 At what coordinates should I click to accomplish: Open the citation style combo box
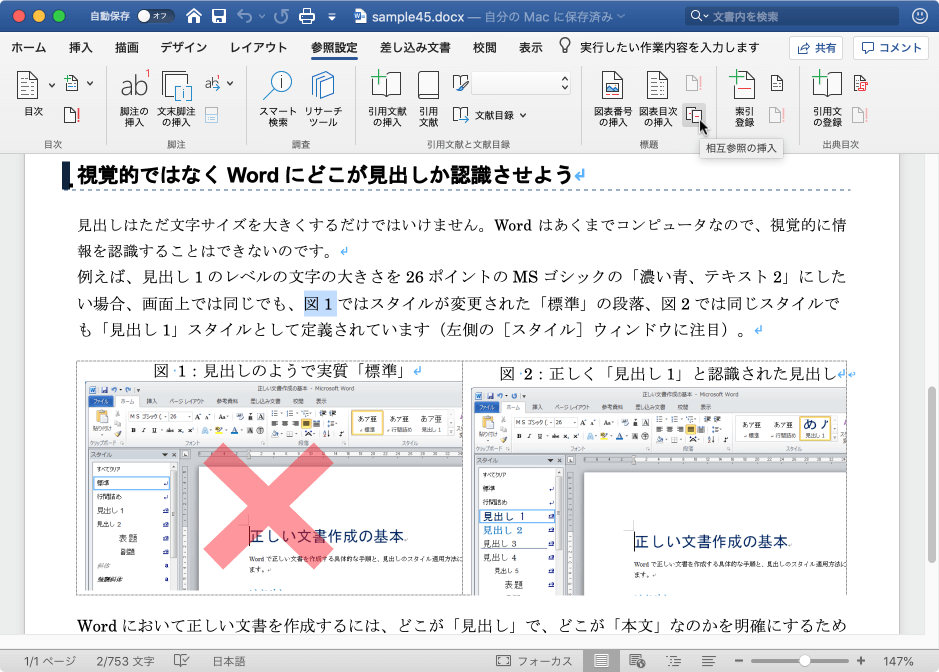[520, 83]
